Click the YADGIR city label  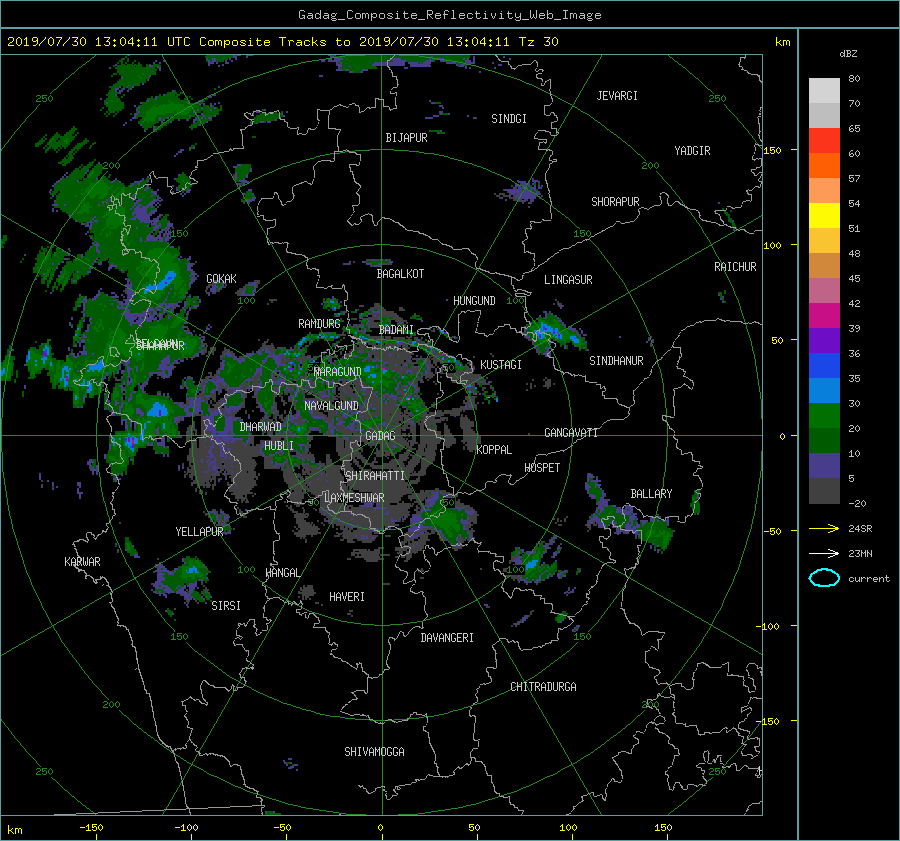coord(692,151)
